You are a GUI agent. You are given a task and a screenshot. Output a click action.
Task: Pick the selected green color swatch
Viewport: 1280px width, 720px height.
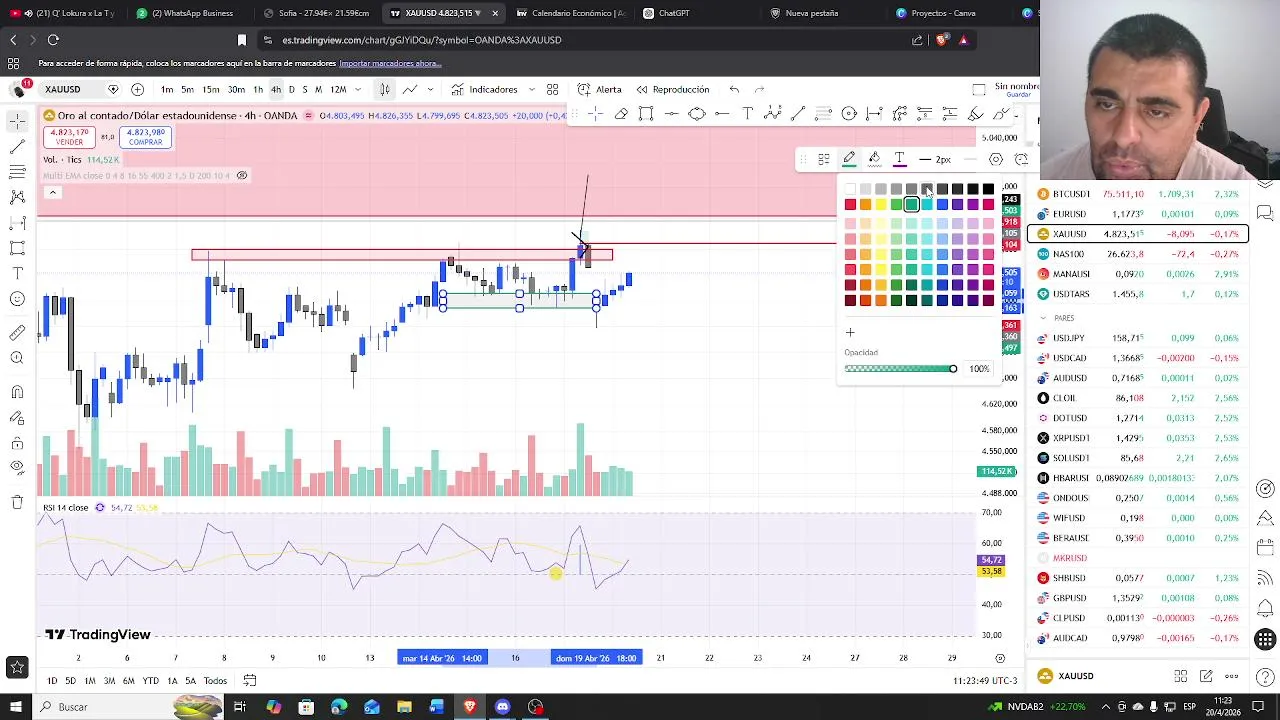click(x=911, y=204)
